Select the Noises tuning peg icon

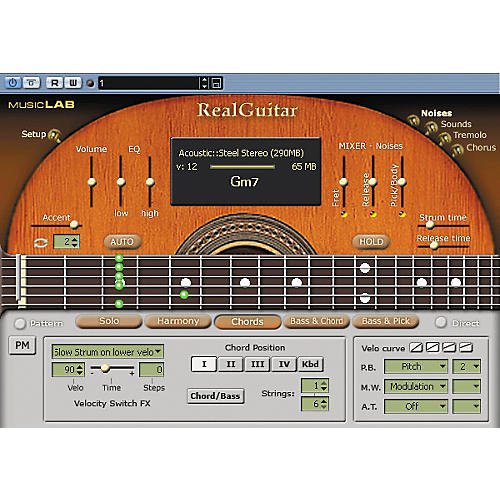point(413,120)
